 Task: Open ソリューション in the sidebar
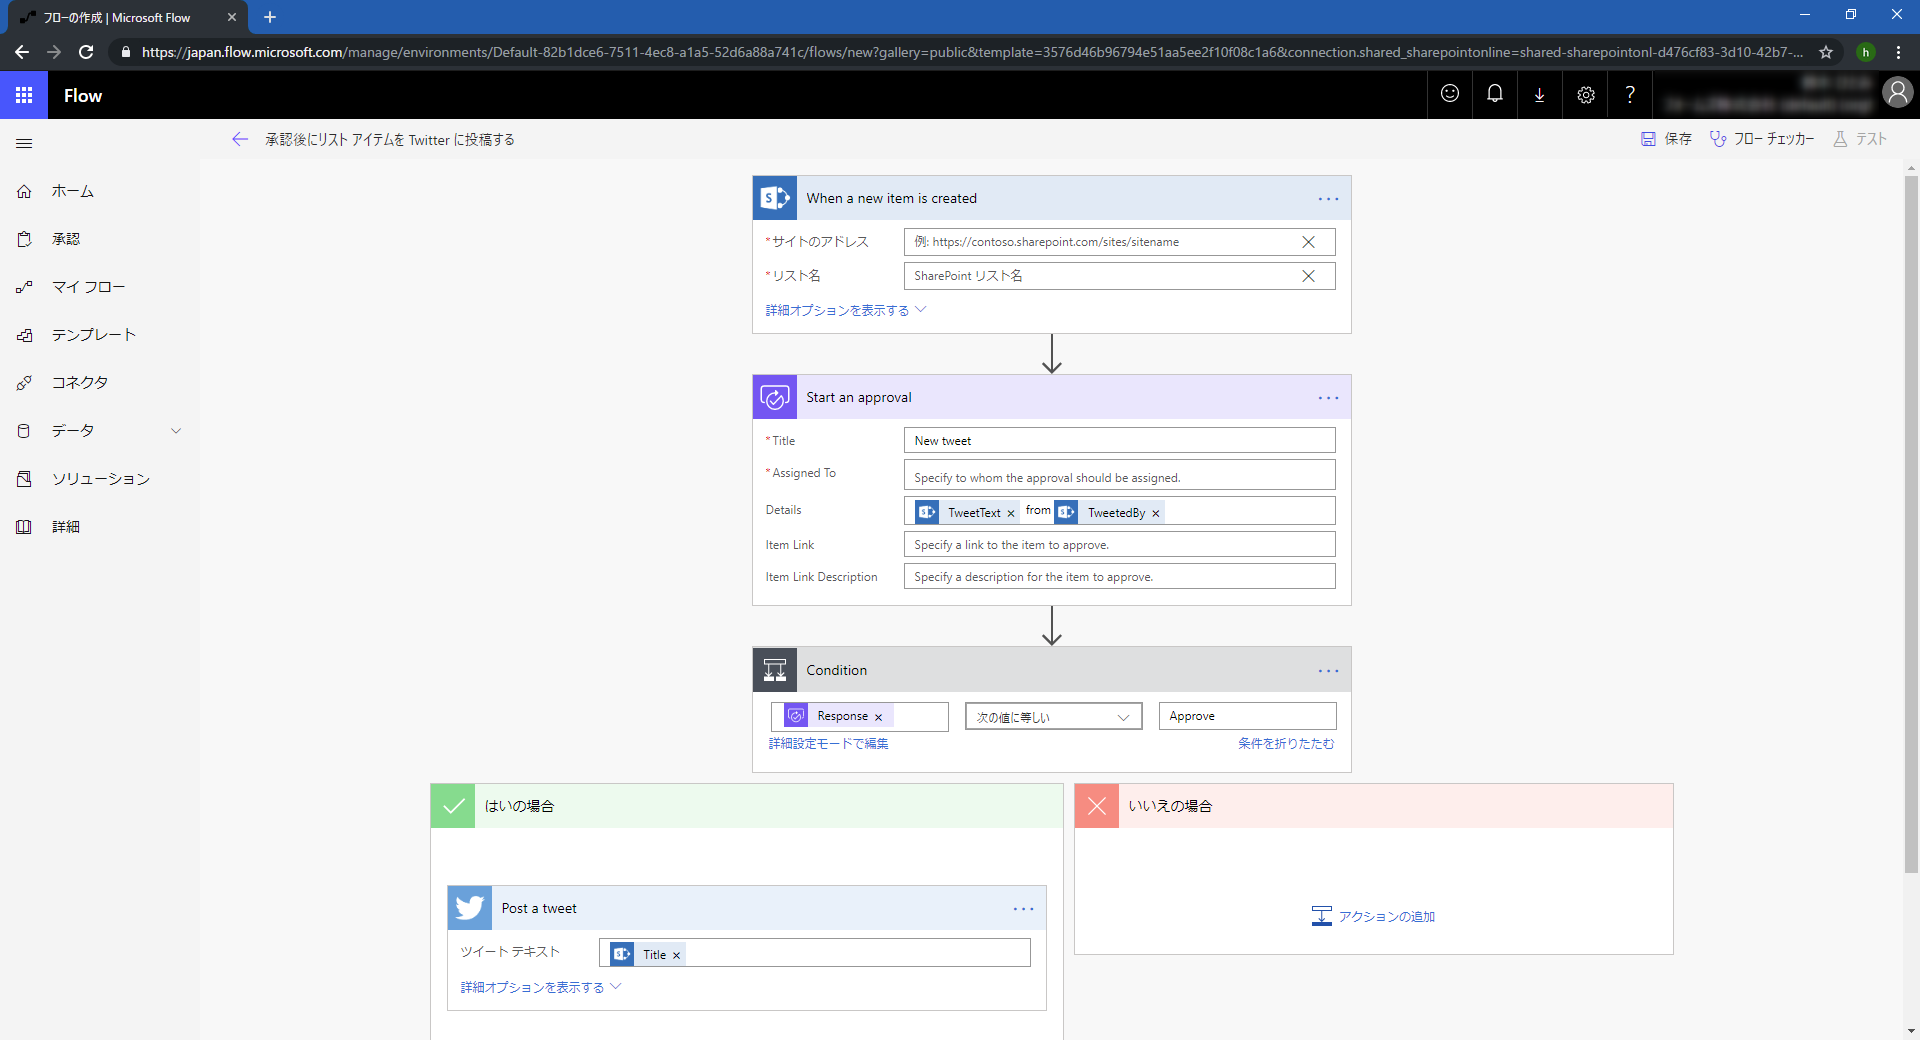(100, 479)
